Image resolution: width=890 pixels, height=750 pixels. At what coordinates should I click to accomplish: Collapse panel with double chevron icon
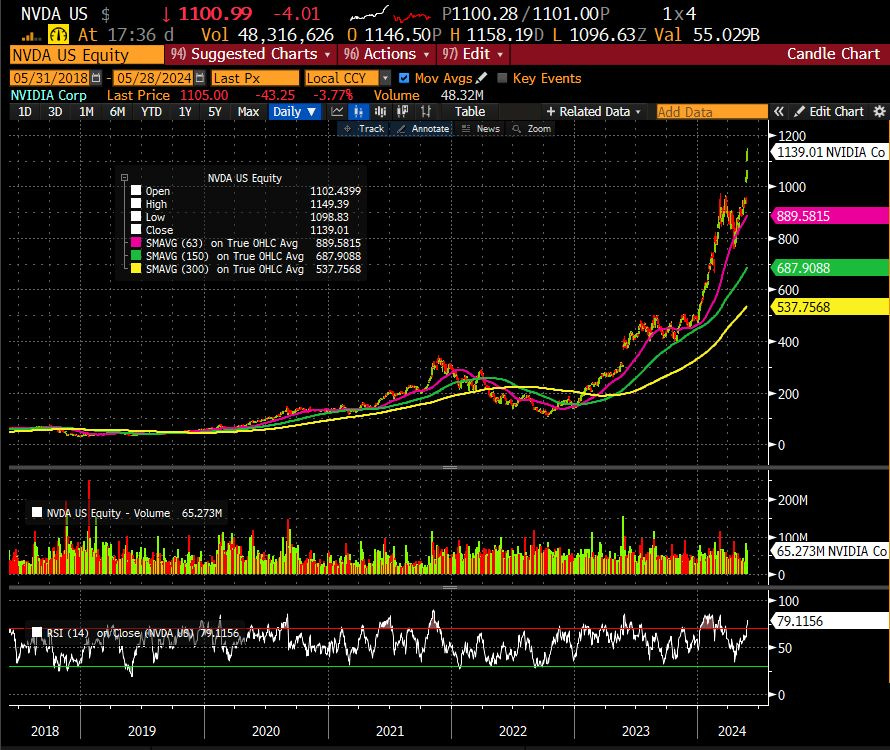(779, 111)
